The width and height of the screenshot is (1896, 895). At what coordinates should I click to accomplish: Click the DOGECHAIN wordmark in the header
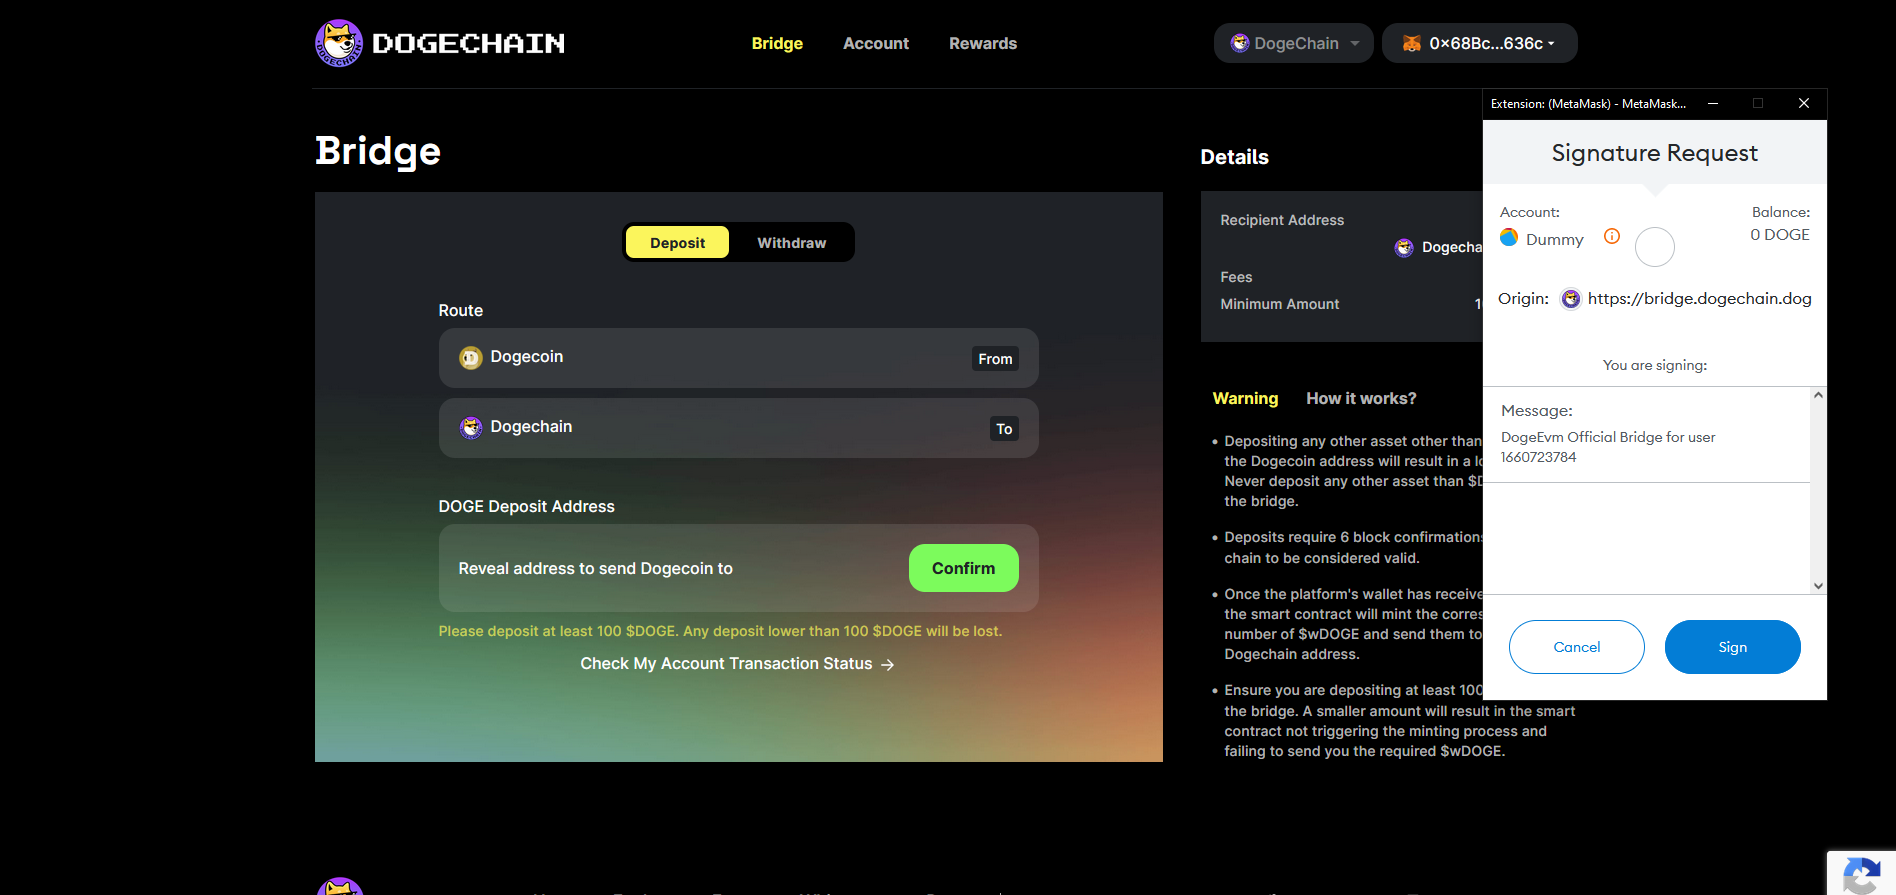click(x=468, y=43)
